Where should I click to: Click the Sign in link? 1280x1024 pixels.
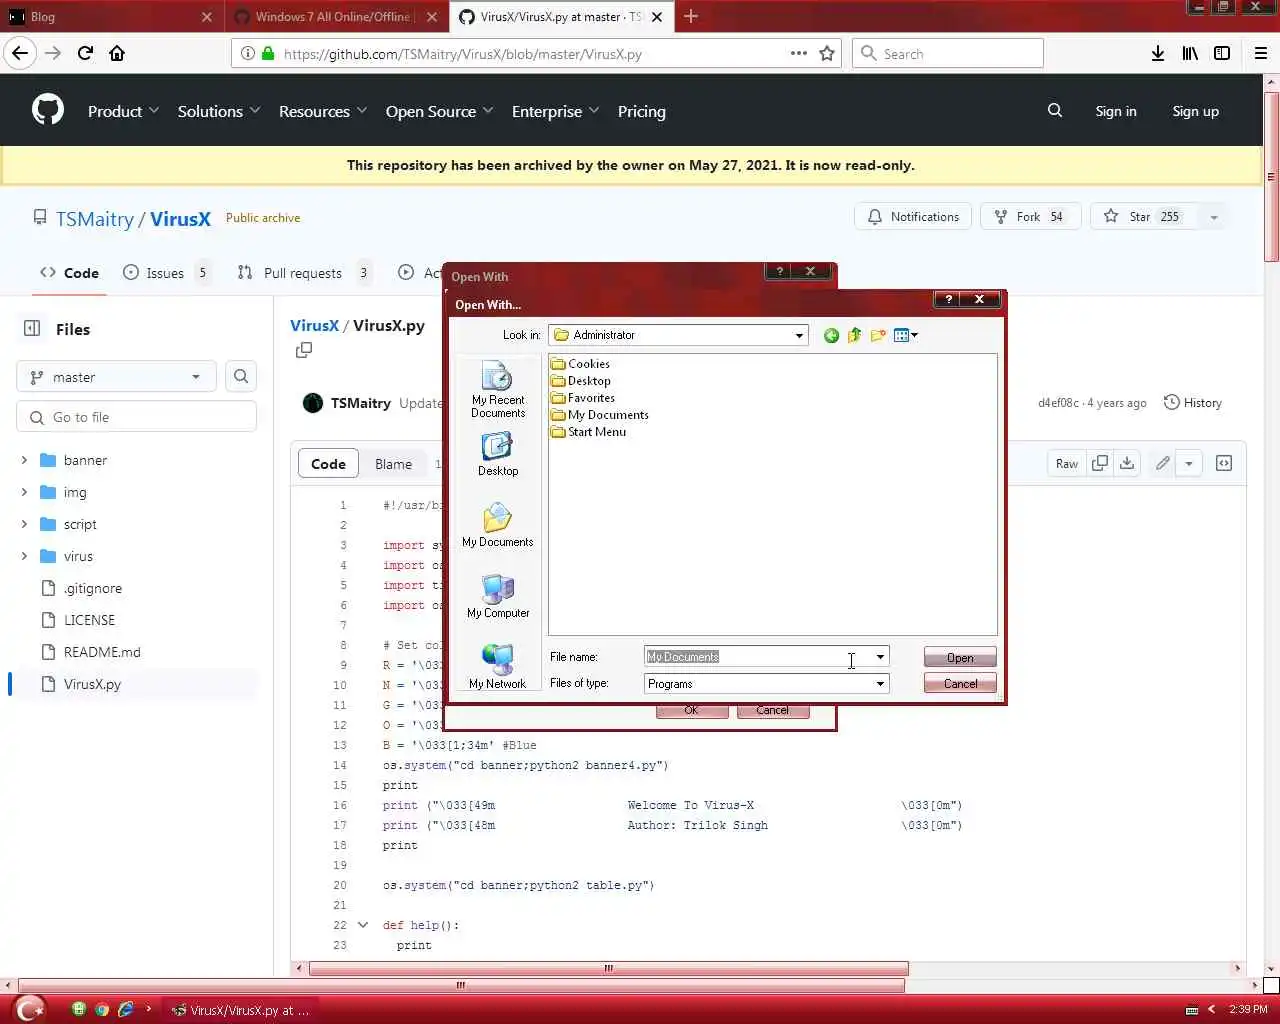click(x=1115, y=111)
